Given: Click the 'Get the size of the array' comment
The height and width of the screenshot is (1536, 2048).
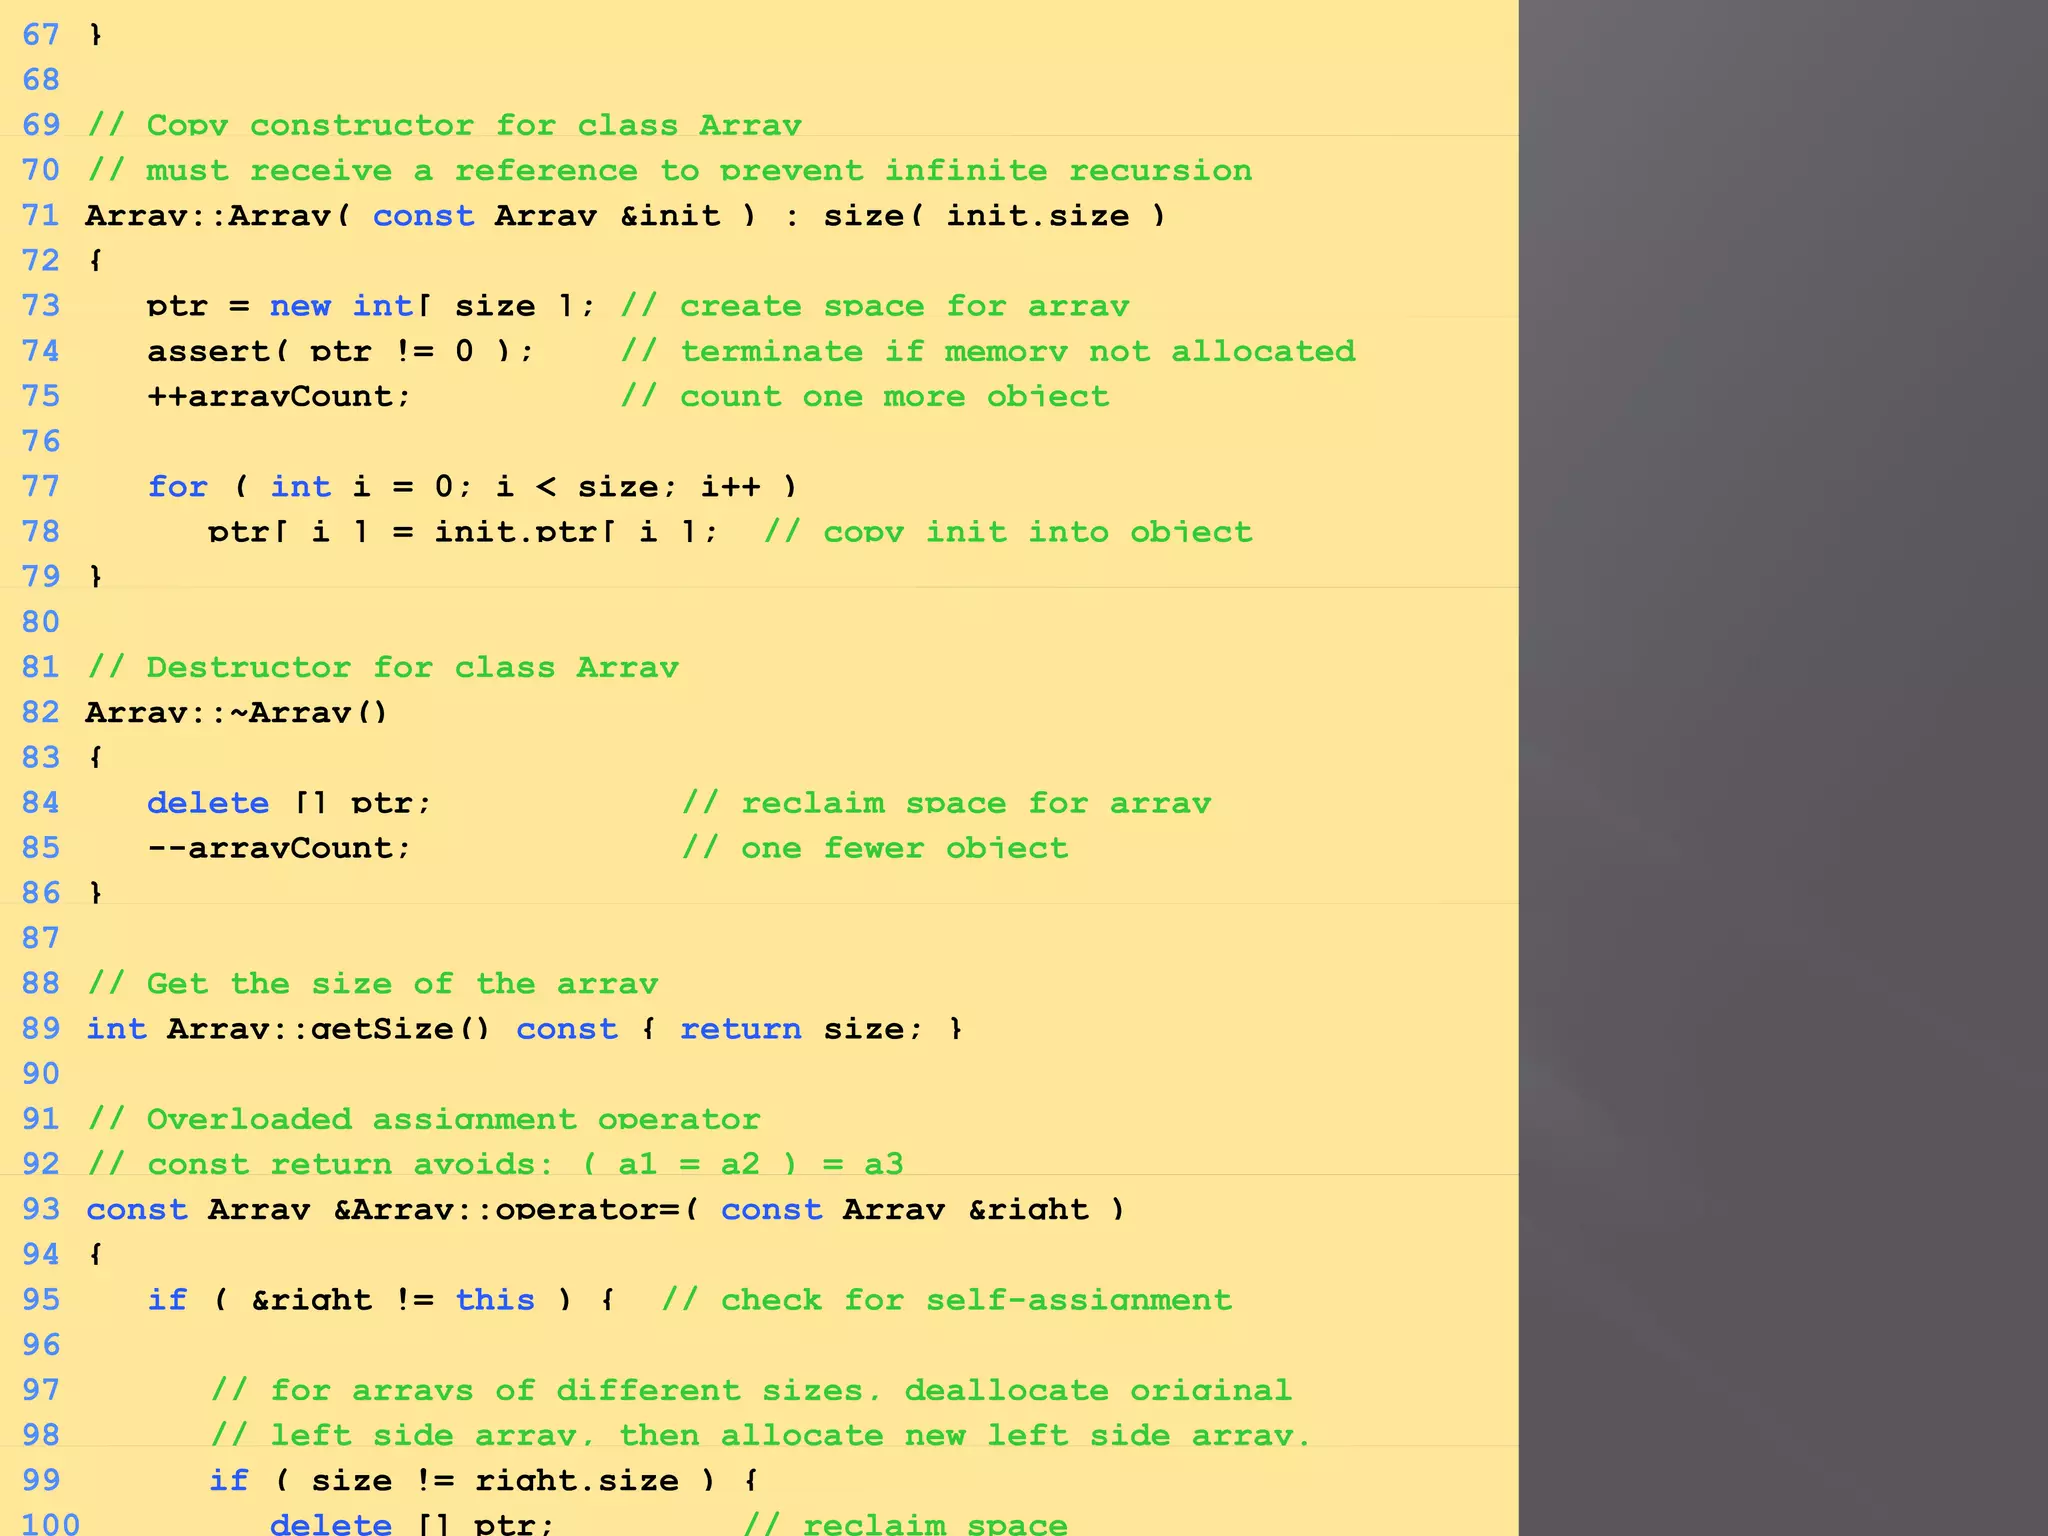Looking at the screenshot, I should 372,983.
